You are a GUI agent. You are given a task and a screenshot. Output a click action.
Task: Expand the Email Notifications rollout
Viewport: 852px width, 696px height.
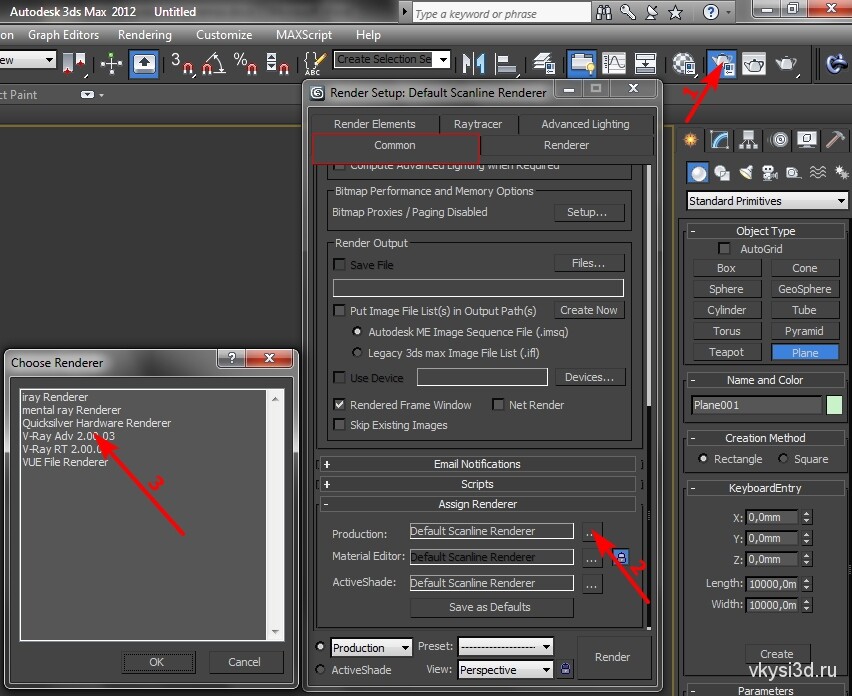477,464
